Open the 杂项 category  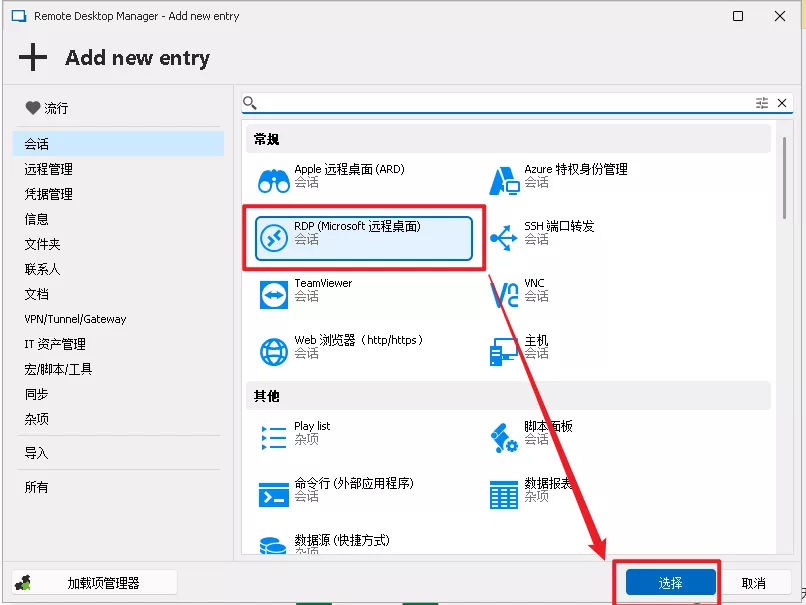point(118,419)
